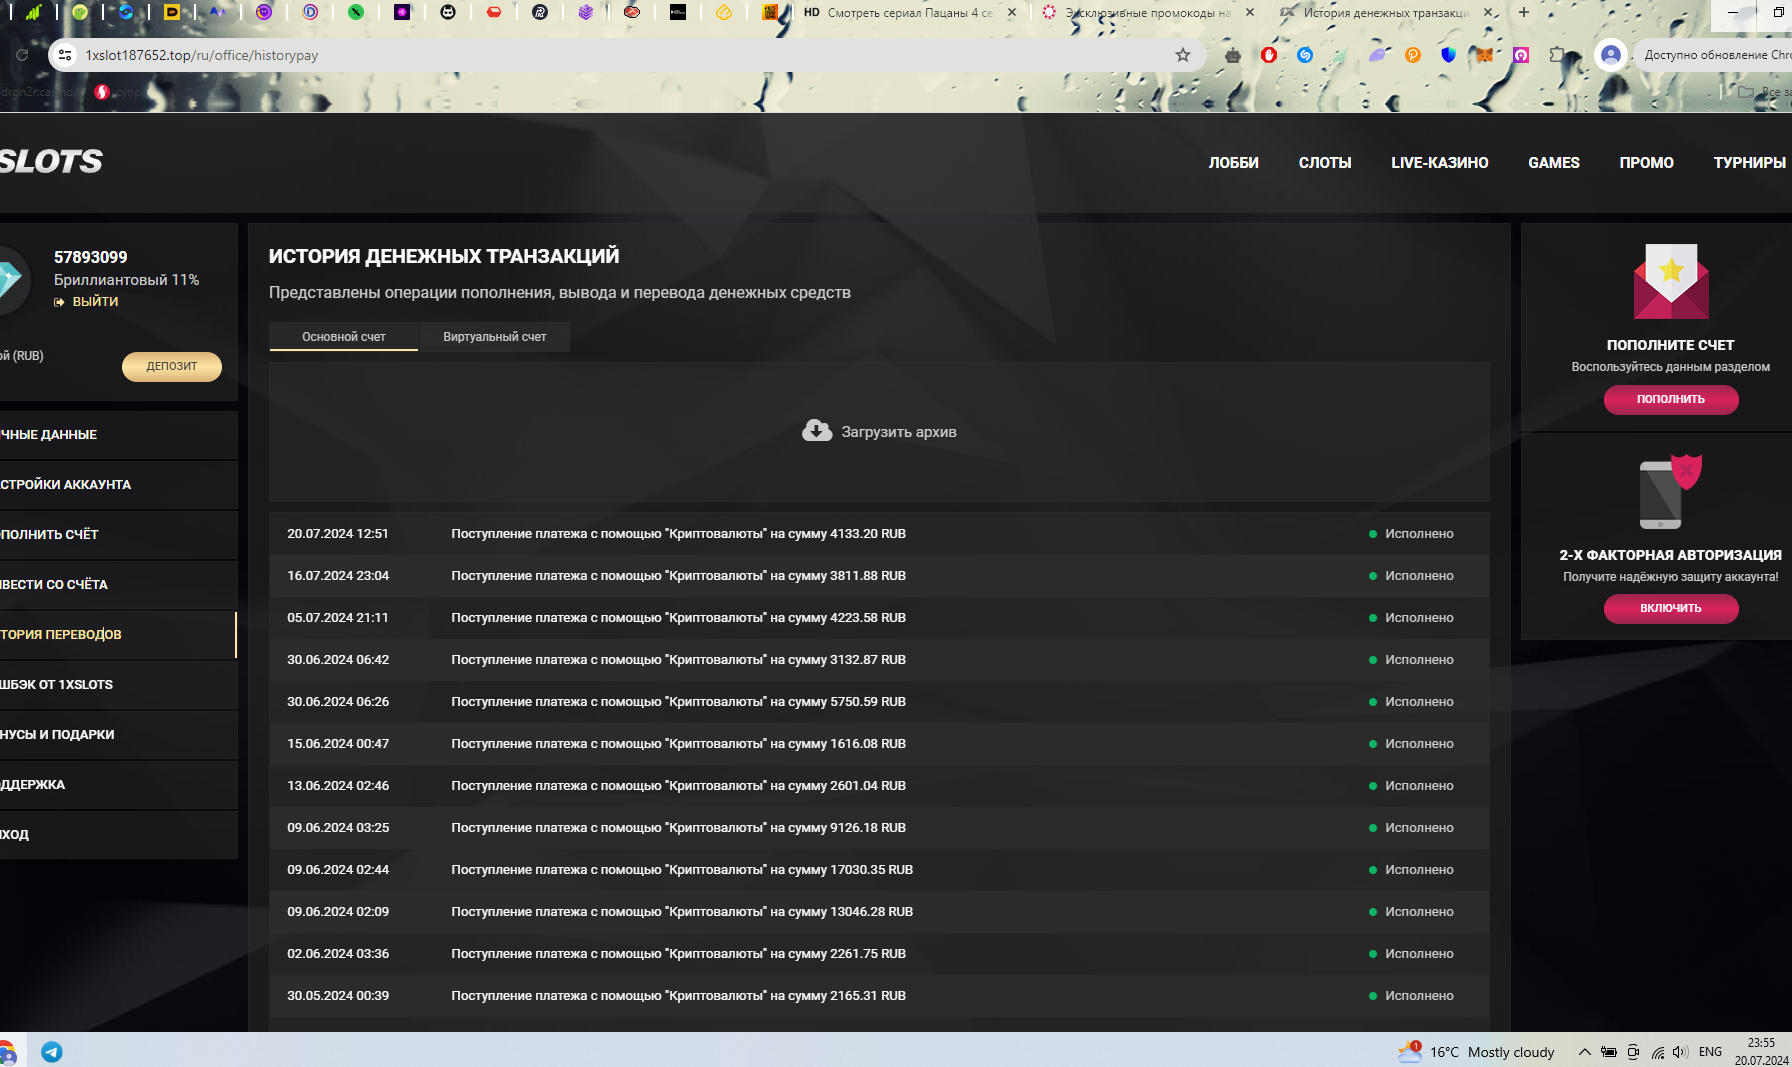Viewport: 1792px width, 1067px height.
Task: Click the blue shield extension icon
Action: pyautogui.click(x=1448, y=55)
